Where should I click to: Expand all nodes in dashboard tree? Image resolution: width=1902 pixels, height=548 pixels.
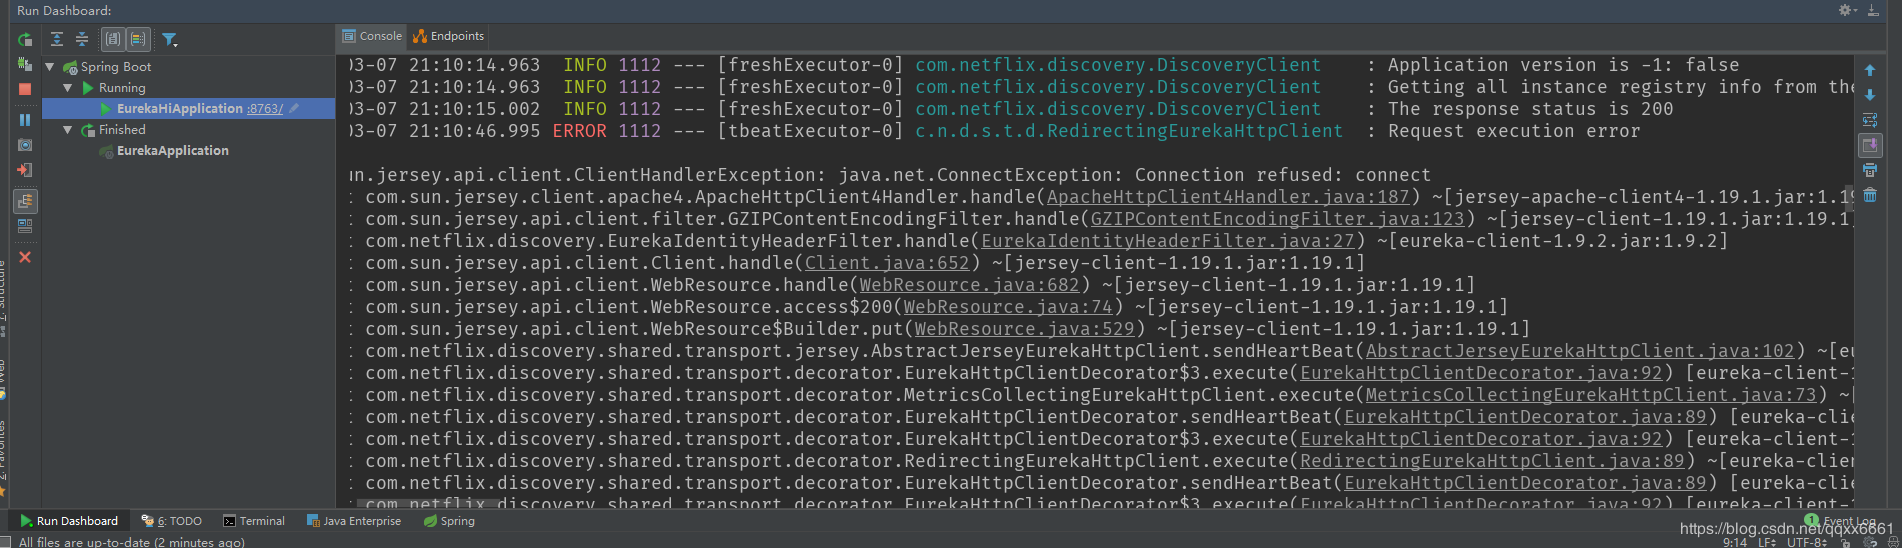(57, 39)
